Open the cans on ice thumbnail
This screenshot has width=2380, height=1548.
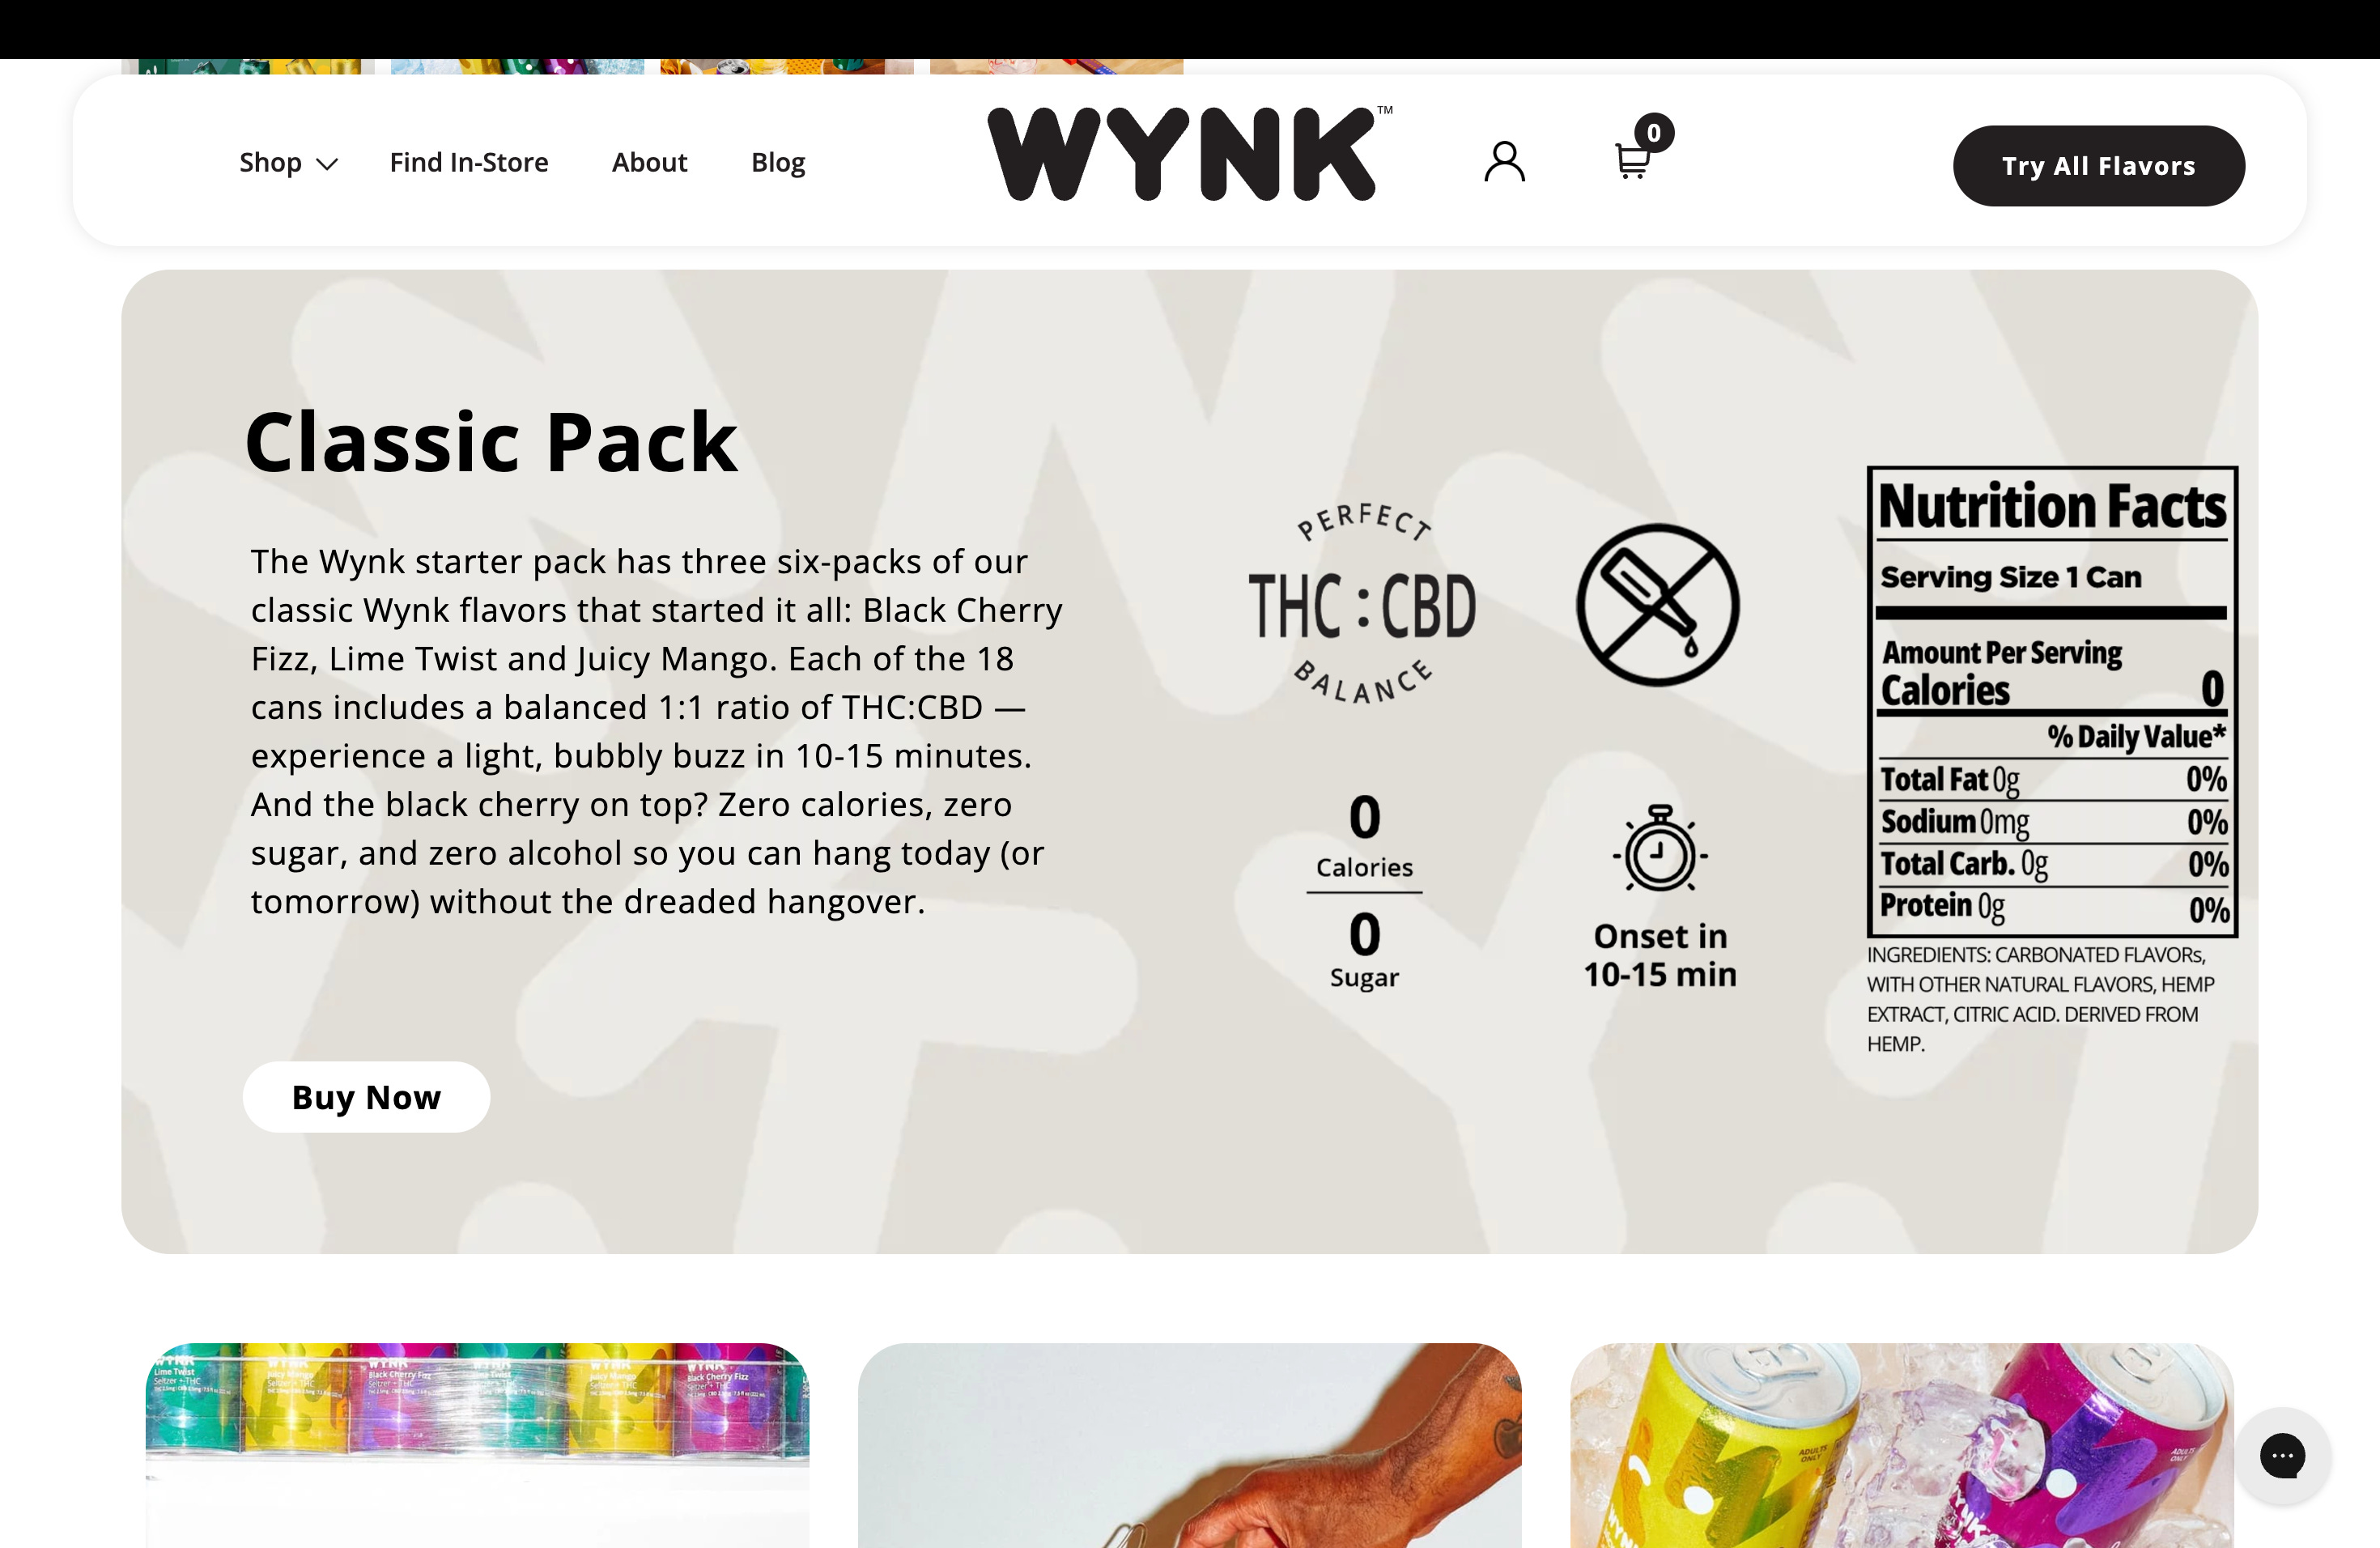point(1902,1445)
